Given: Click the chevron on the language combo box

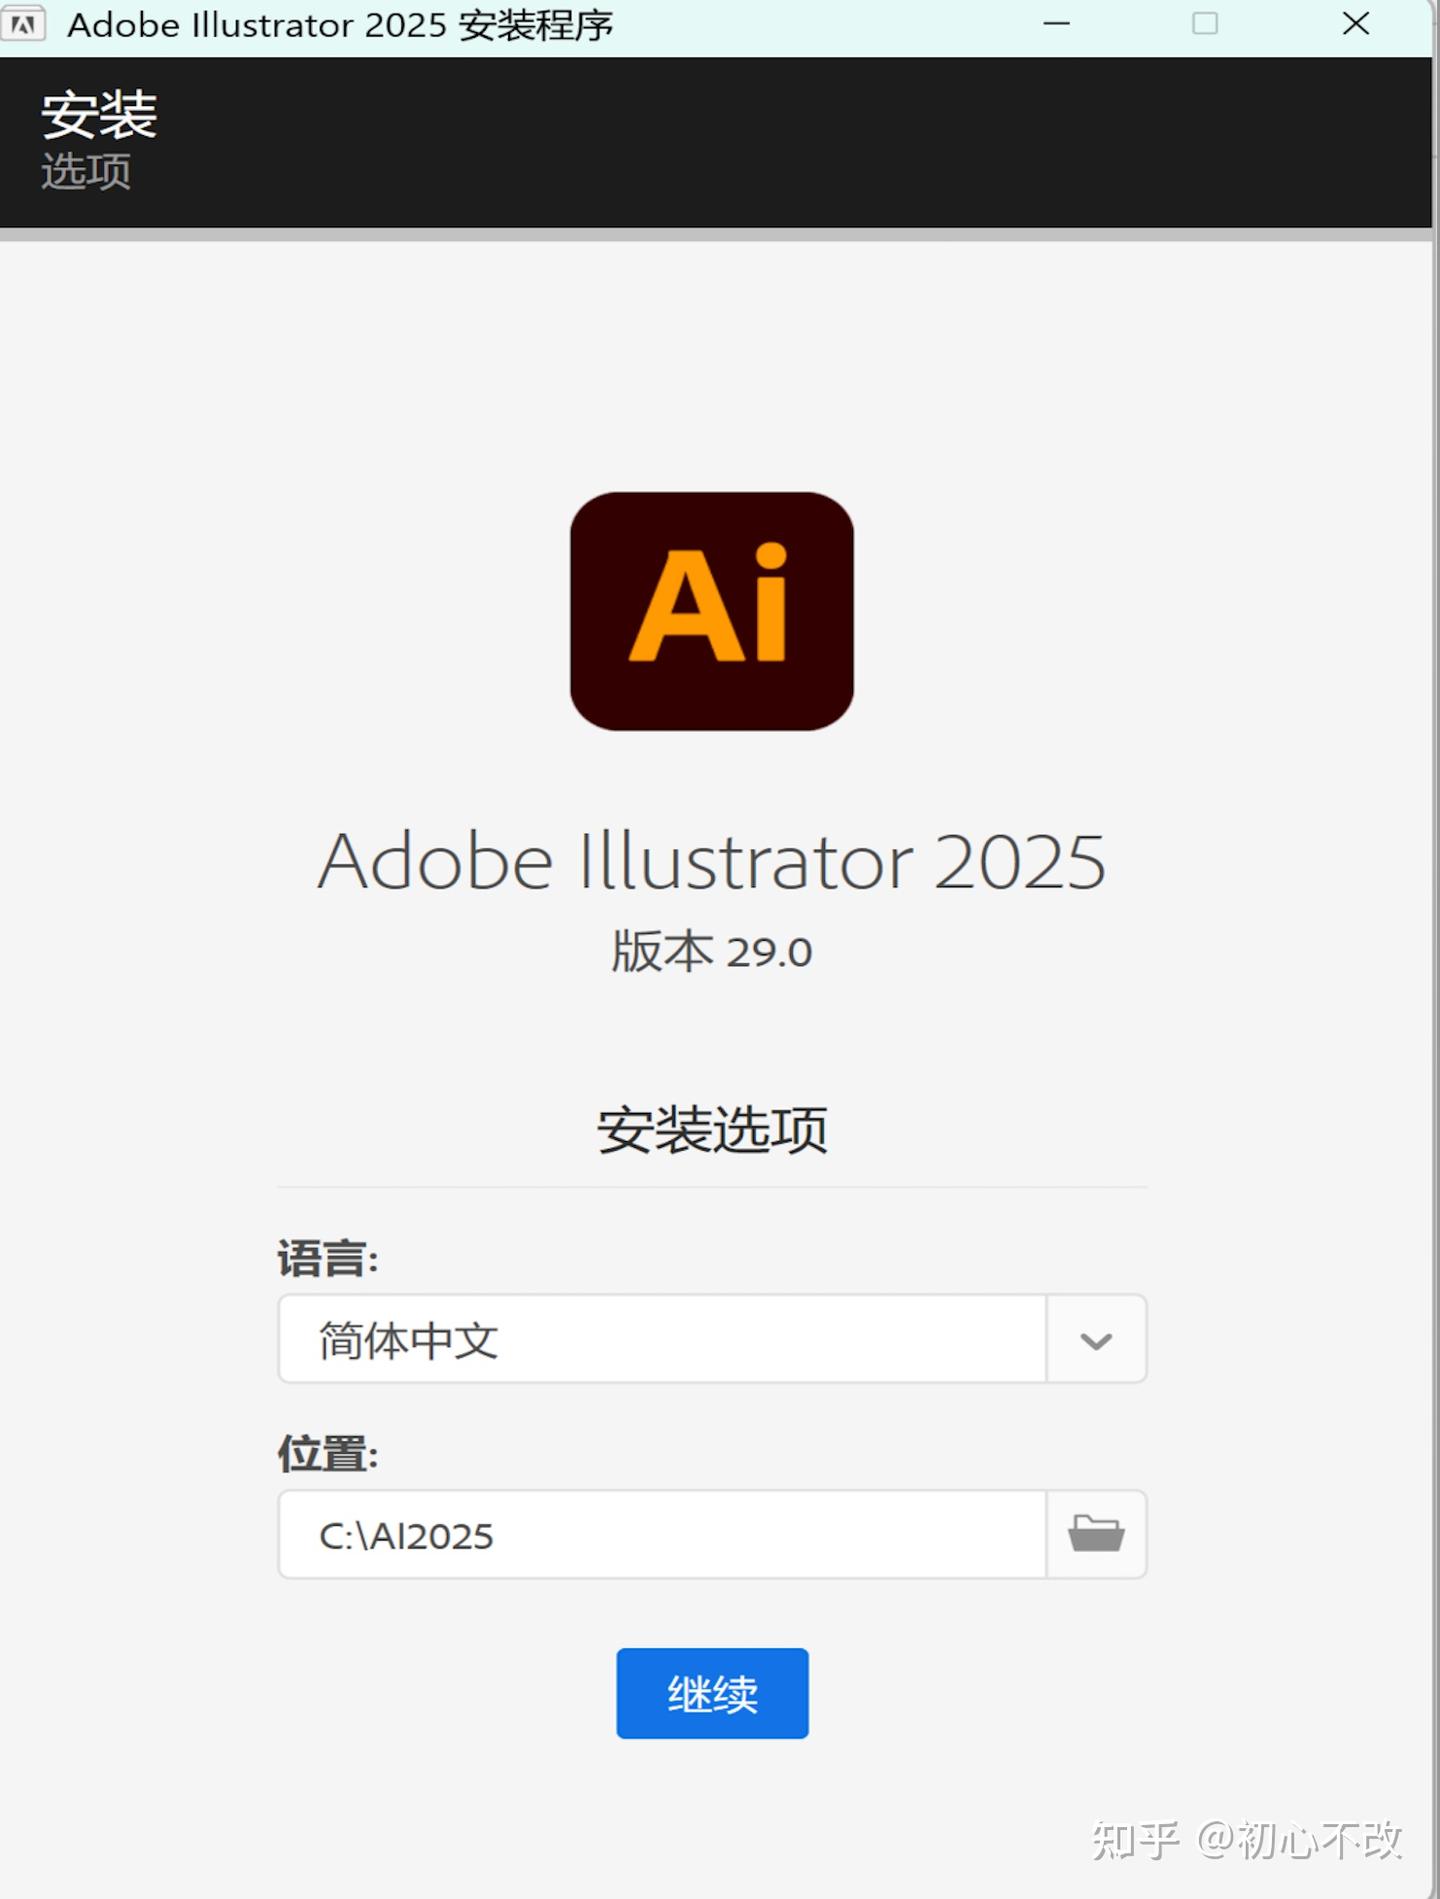Looking at the screenshot, I should click(1095, 1340).
